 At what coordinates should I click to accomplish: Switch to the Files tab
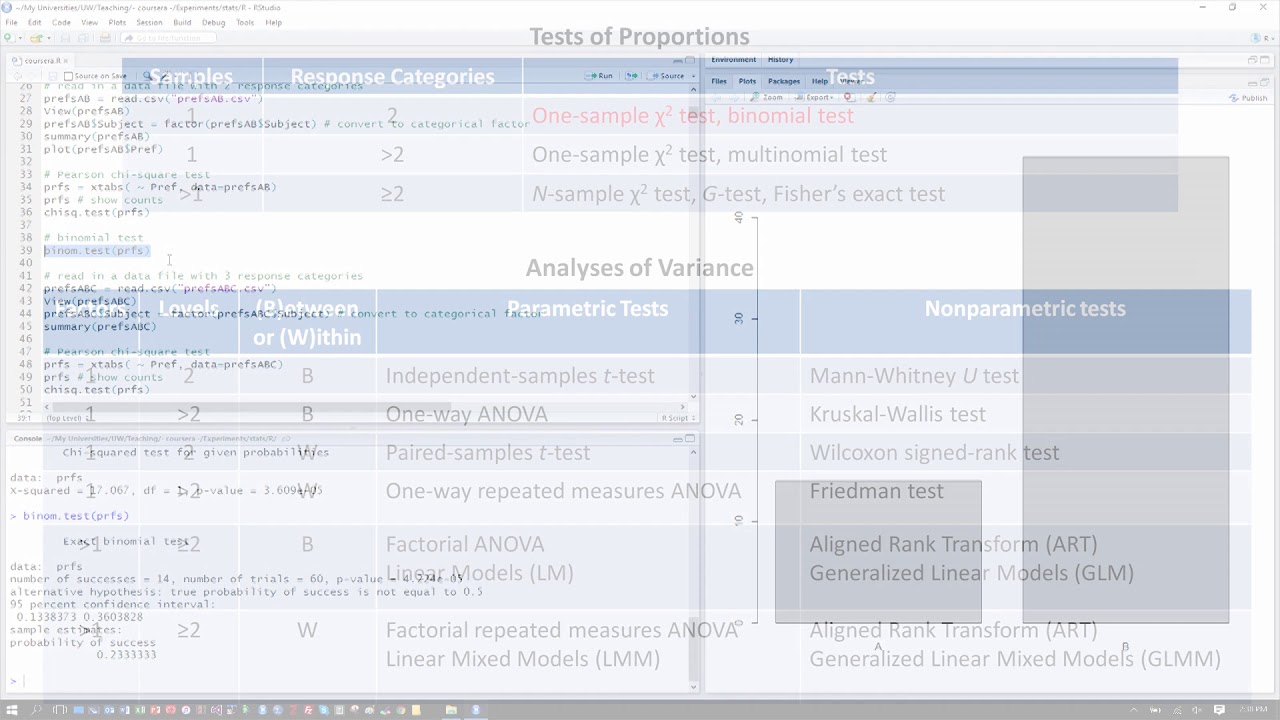click(x=719, y=81)
